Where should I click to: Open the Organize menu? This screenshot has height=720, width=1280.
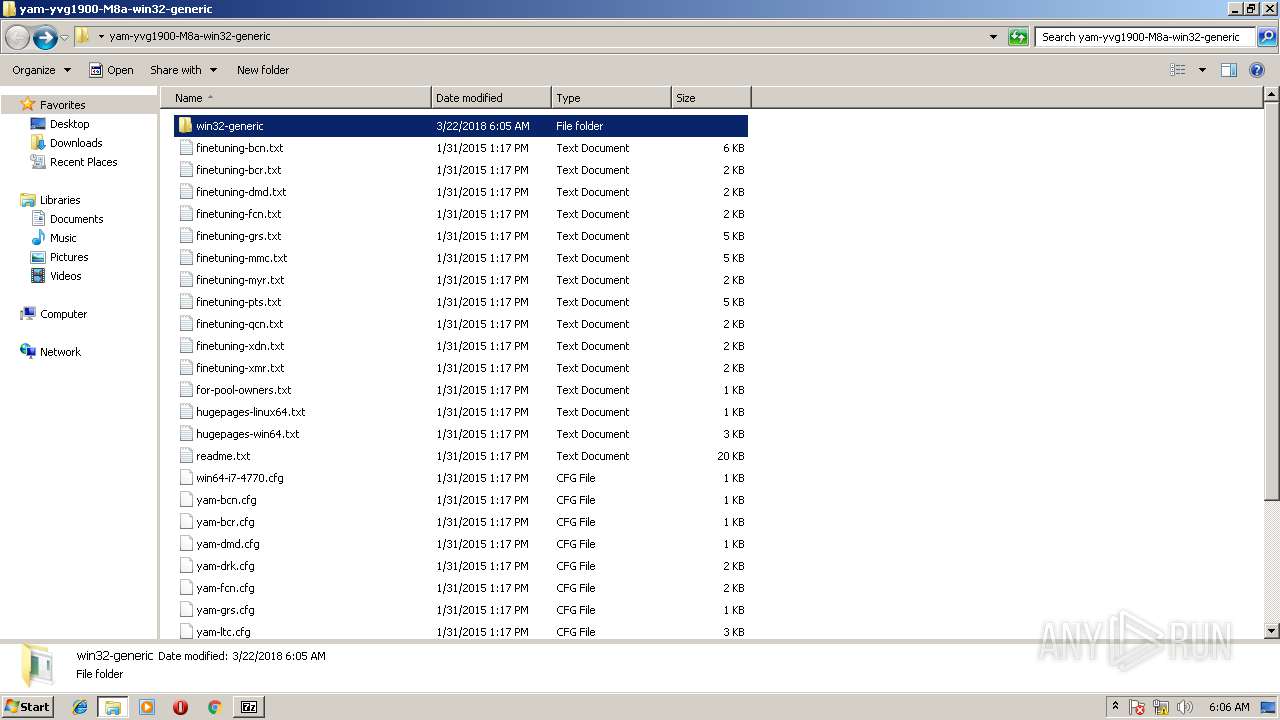tap(41, 70)
